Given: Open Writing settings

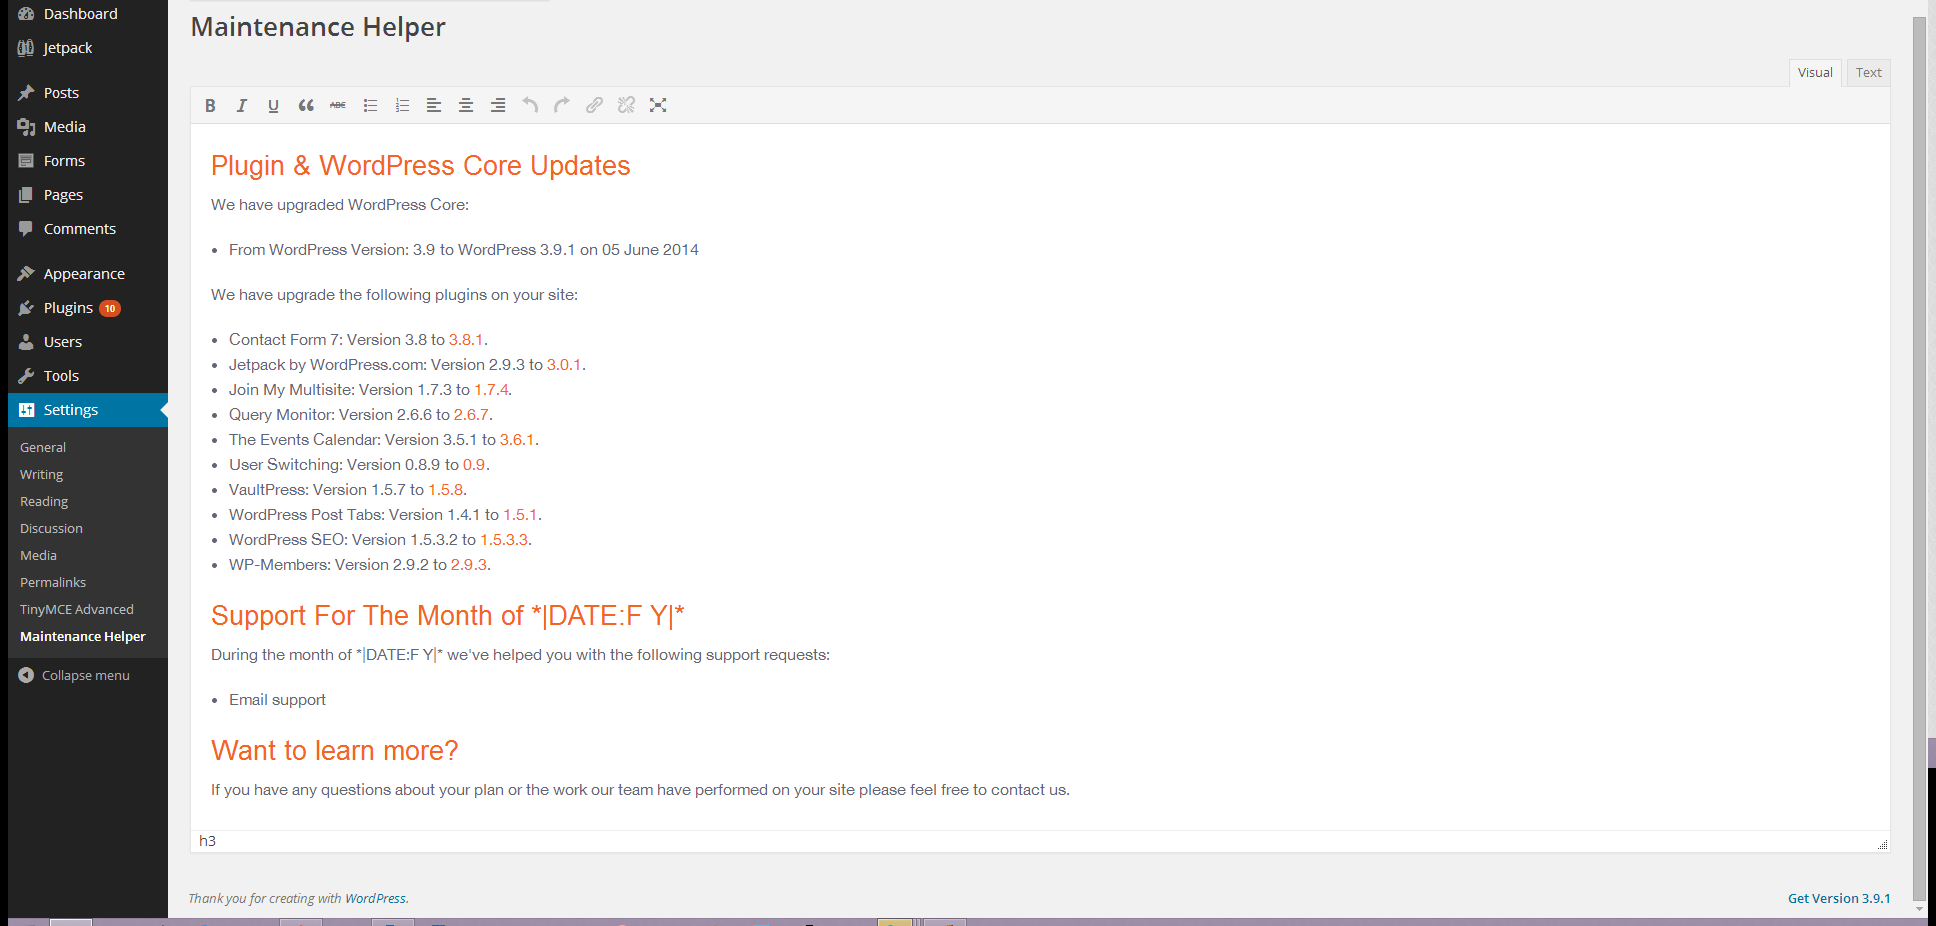Looking at the screenshot, I should tap(42, 475).
